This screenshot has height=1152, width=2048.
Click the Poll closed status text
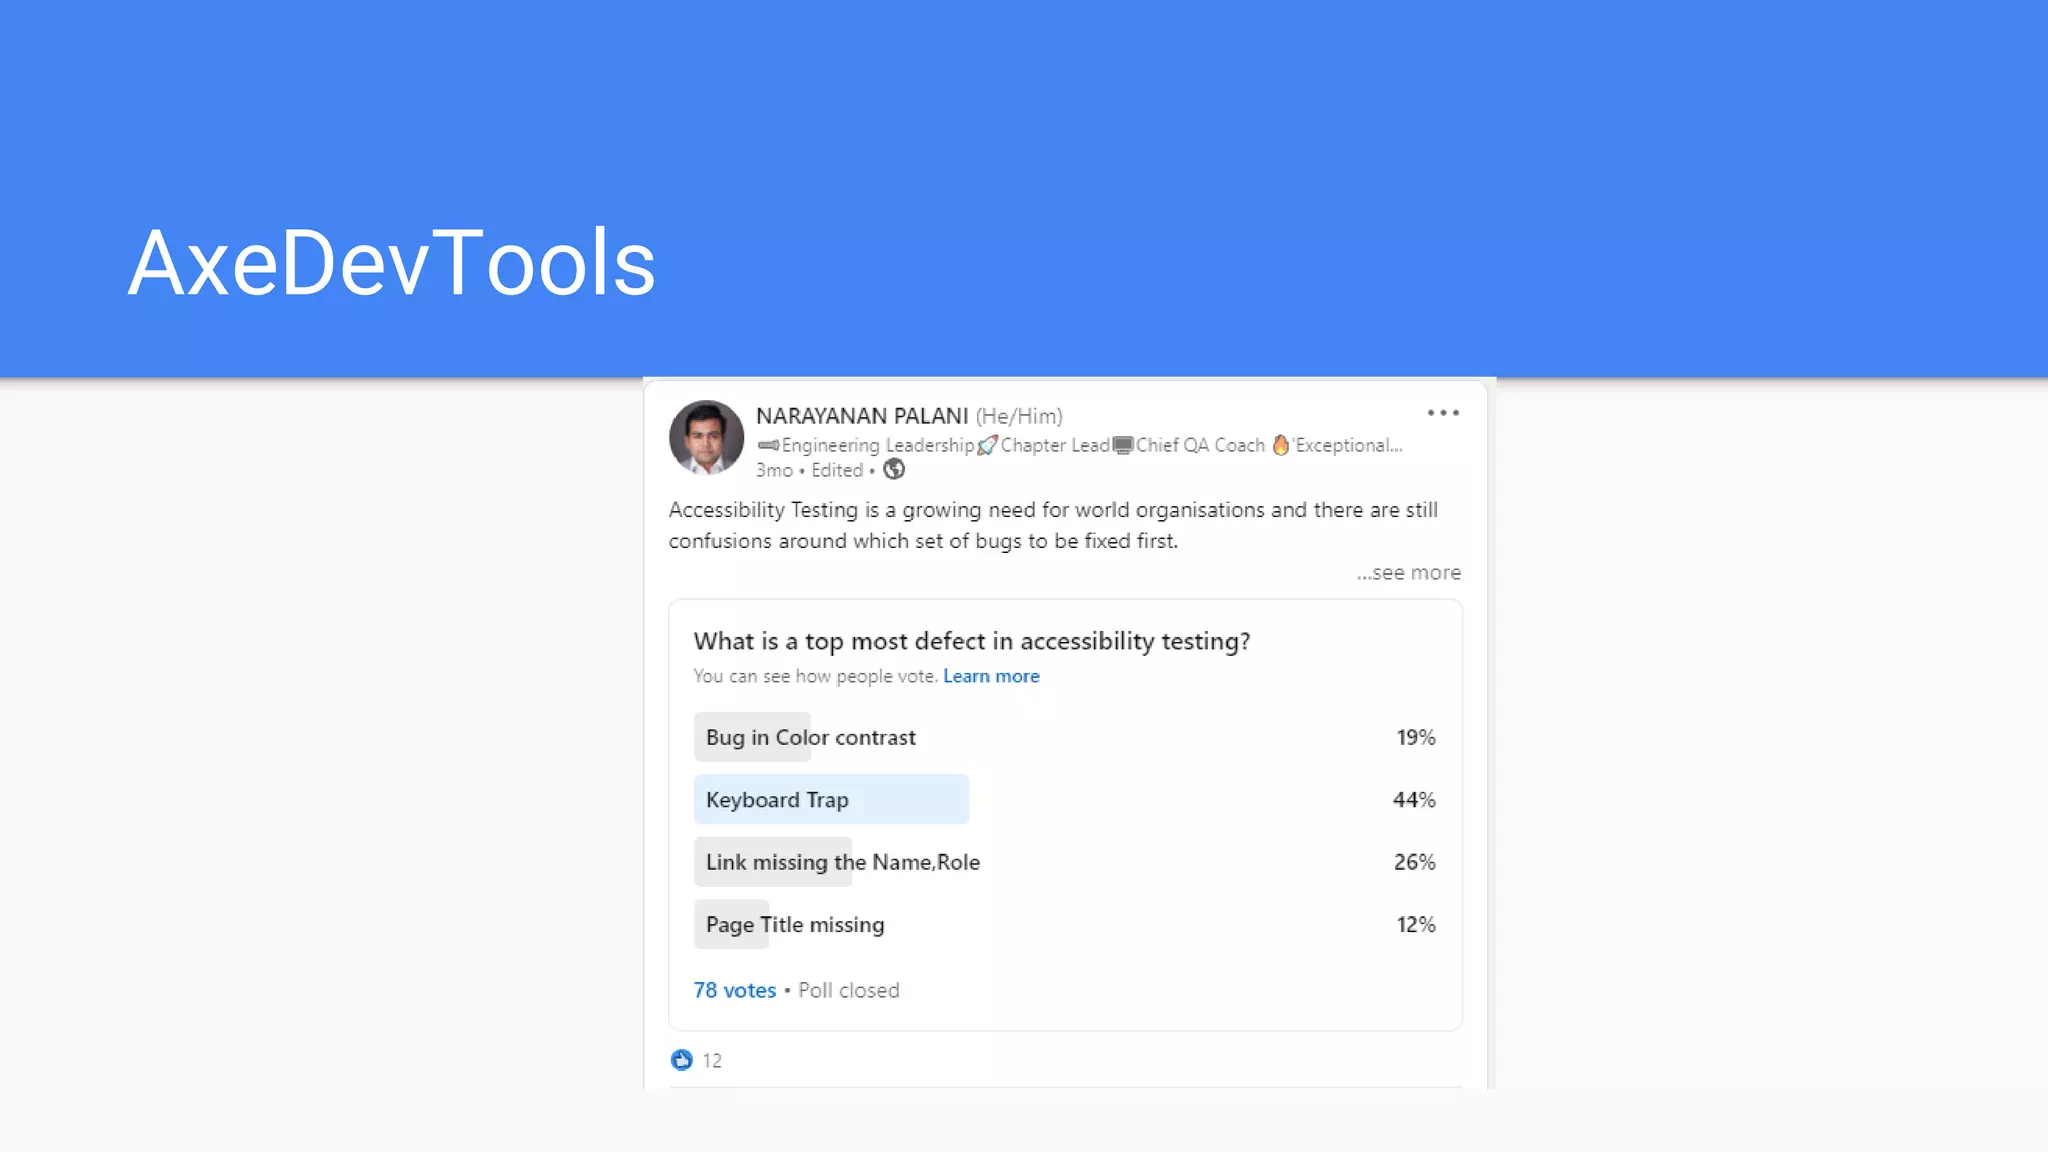pos(849,990)
